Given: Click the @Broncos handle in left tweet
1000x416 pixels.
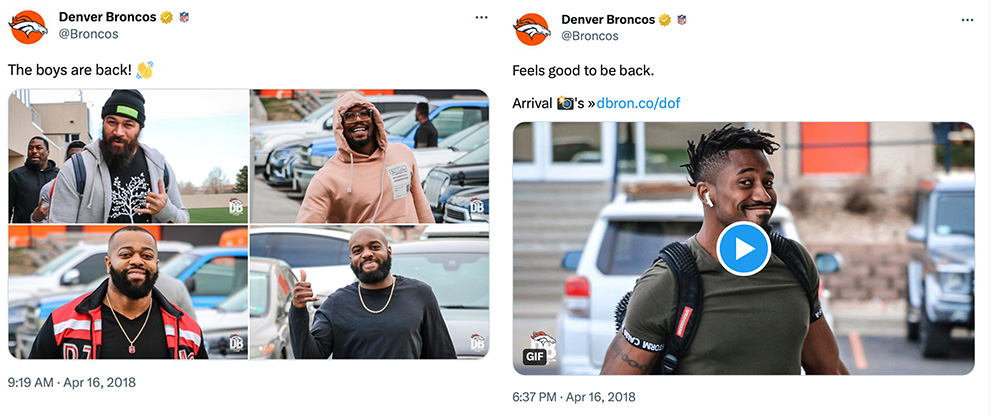Looking at the screenshot, I should 89,34.
